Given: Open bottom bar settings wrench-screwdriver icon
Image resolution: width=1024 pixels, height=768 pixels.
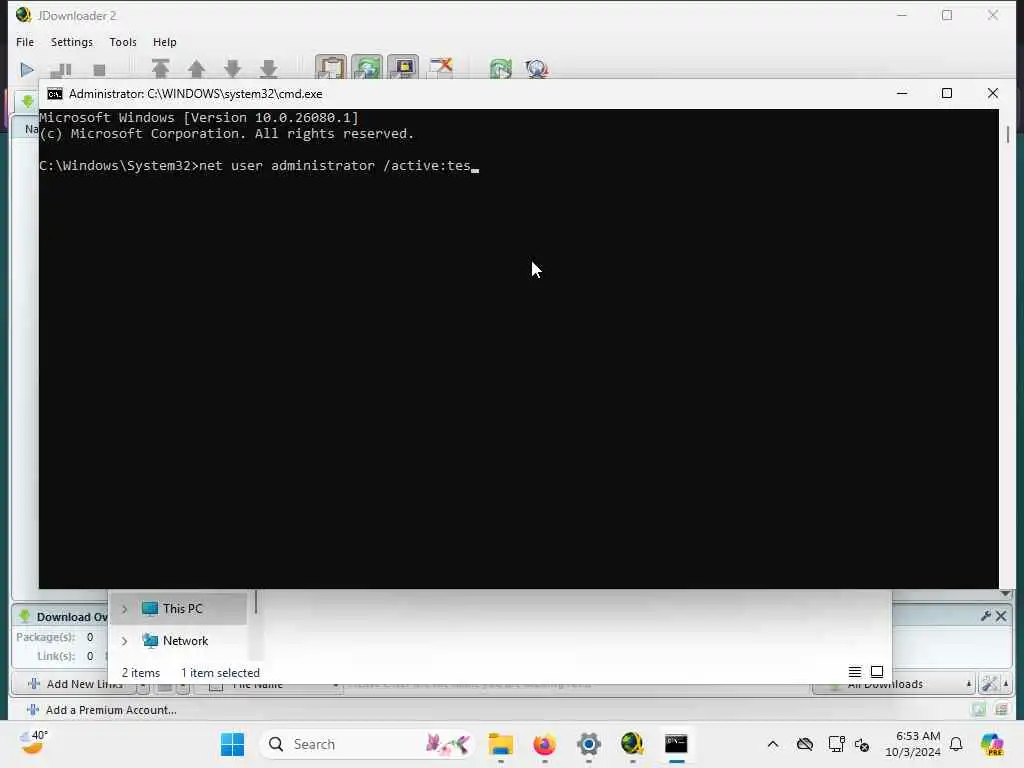Looking at the screenshot, I should tap(989, 684).
